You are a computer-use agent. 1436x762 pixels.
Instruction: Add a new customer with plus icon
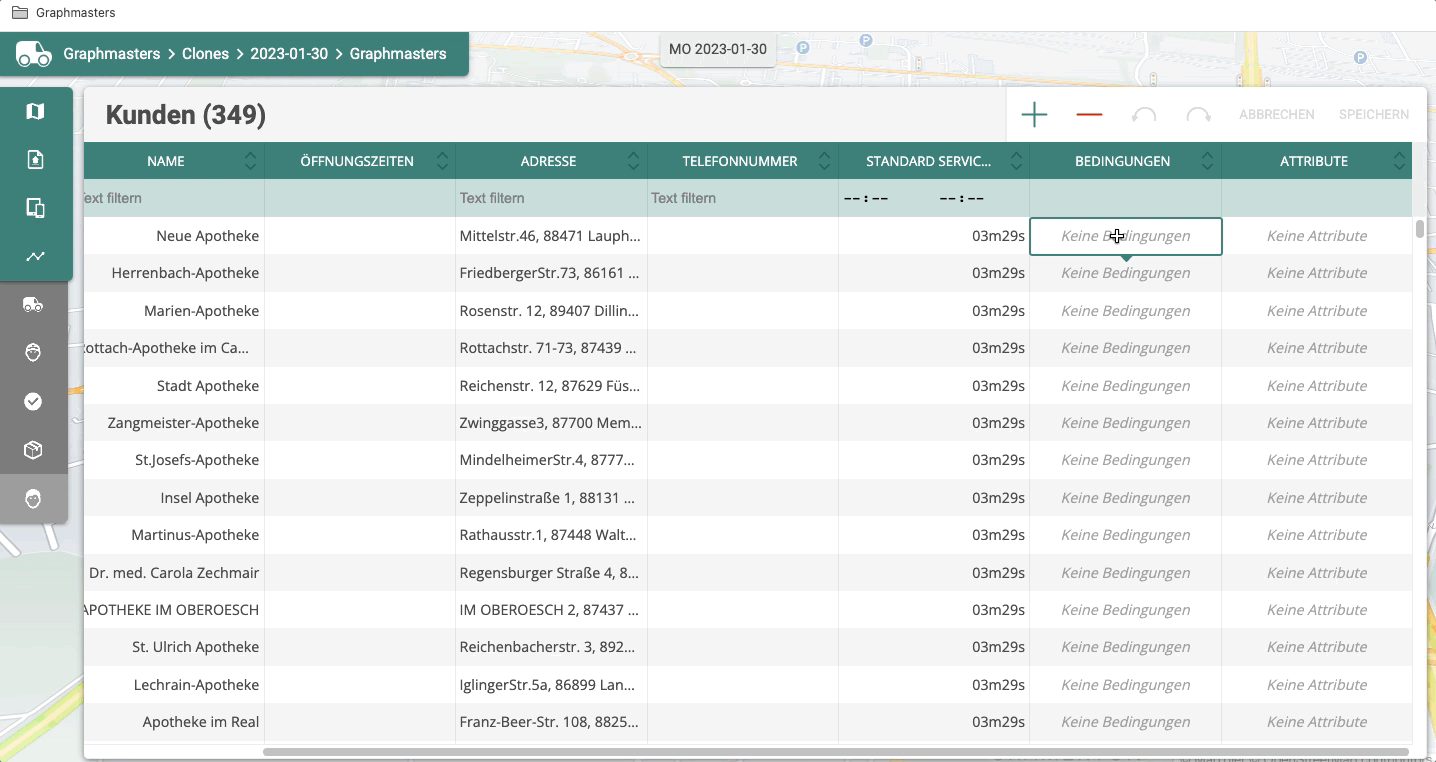click(x=1034, y=115)
